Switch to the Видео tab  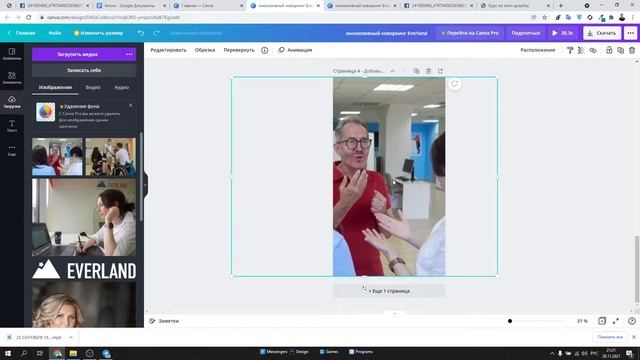[x=93, y=87]
